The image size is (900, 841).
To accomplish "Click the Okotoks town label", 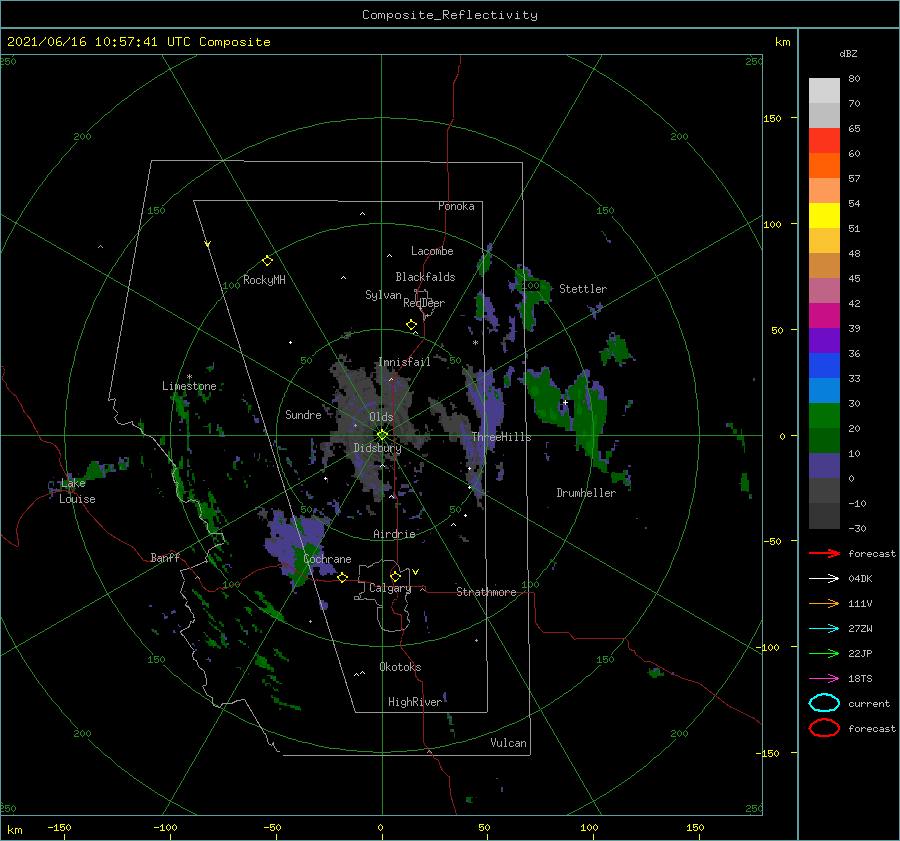I will [x=400, y=667].
